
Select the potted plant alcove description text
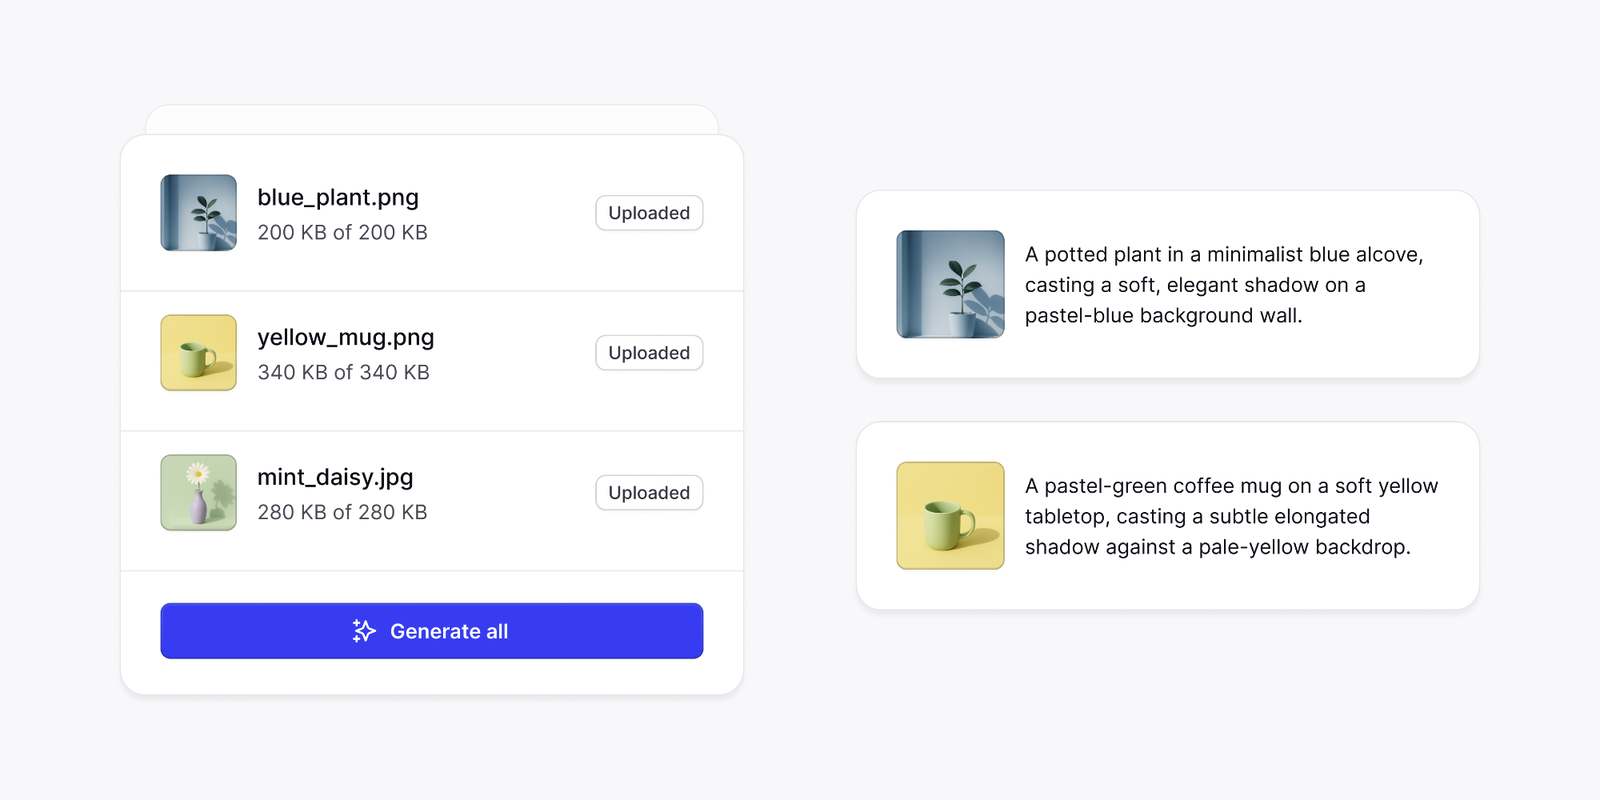tap(1224, 285)
